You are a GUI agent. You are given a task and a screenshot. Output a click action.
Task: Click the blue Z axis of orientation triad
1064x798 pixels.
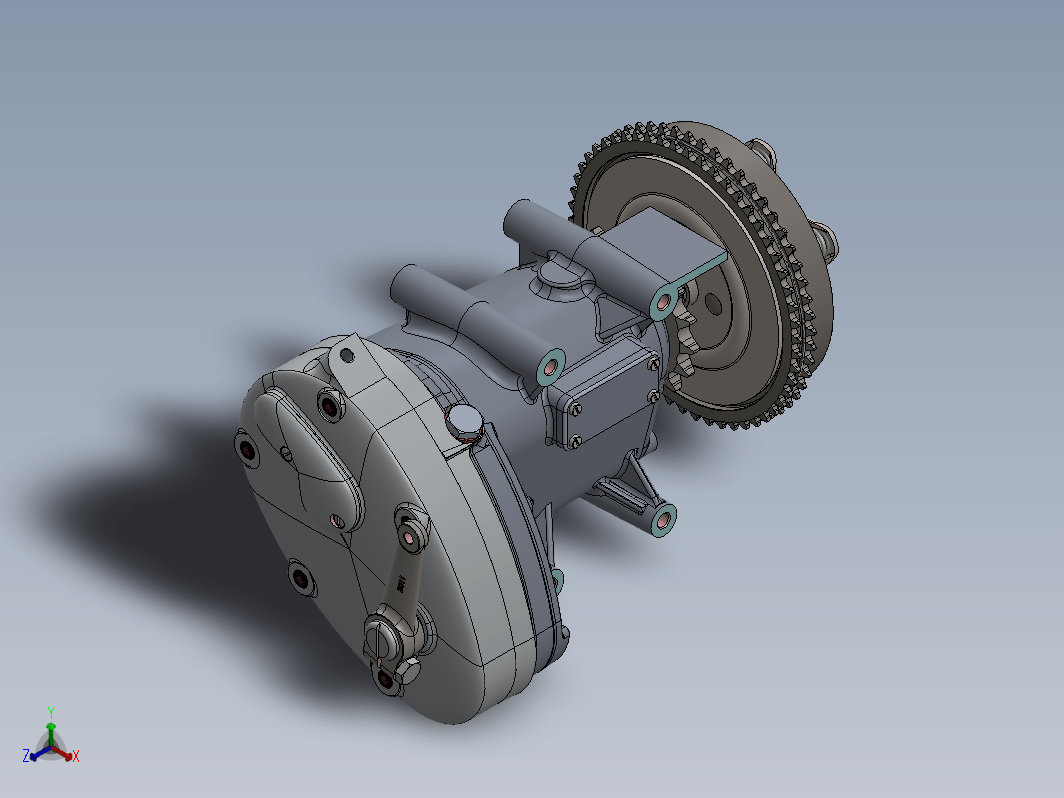click(x=35, y=753)
